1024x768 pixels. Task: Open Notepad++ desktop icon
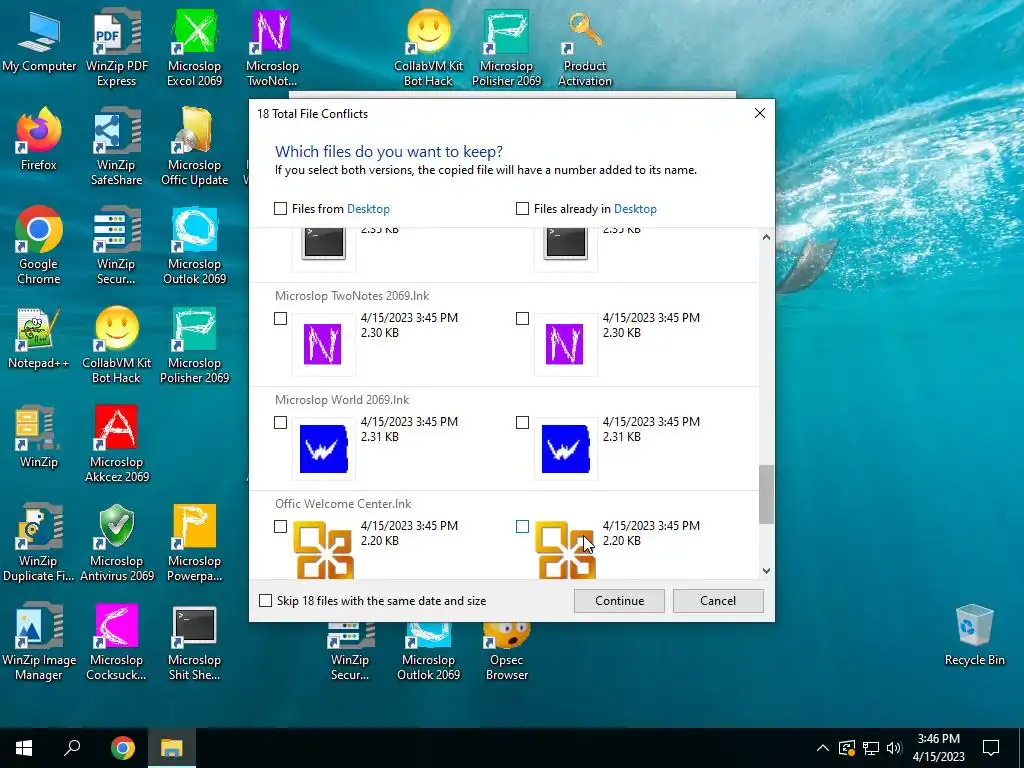click(39, 340)
